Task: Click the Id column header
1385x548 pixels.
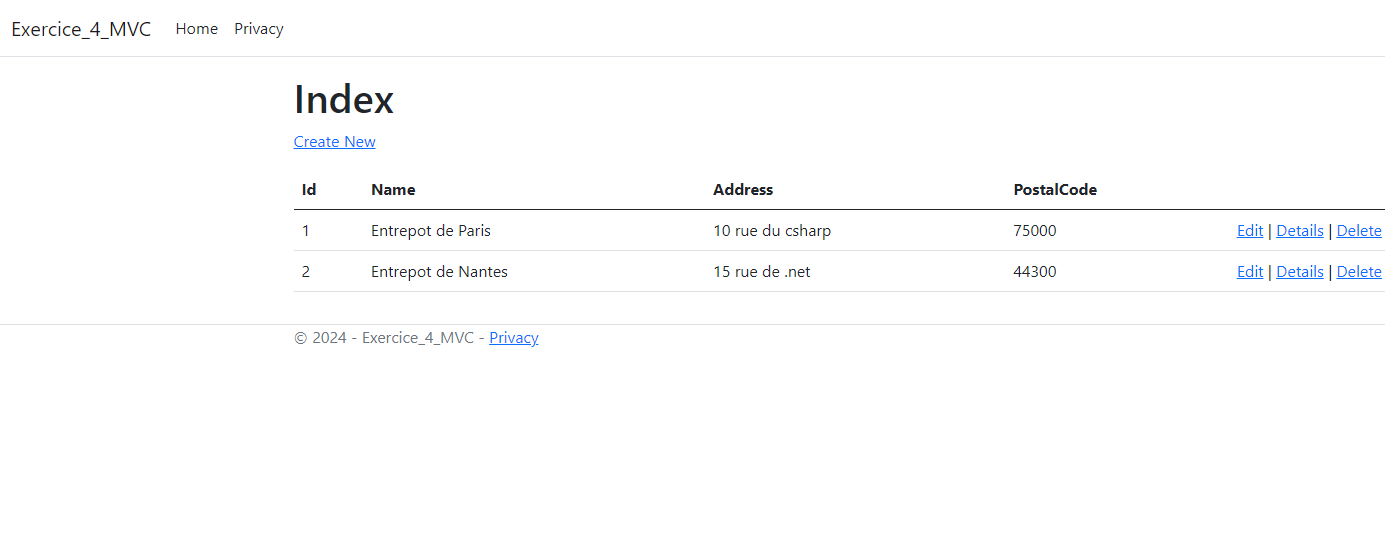Action: (x=309, y=190)
